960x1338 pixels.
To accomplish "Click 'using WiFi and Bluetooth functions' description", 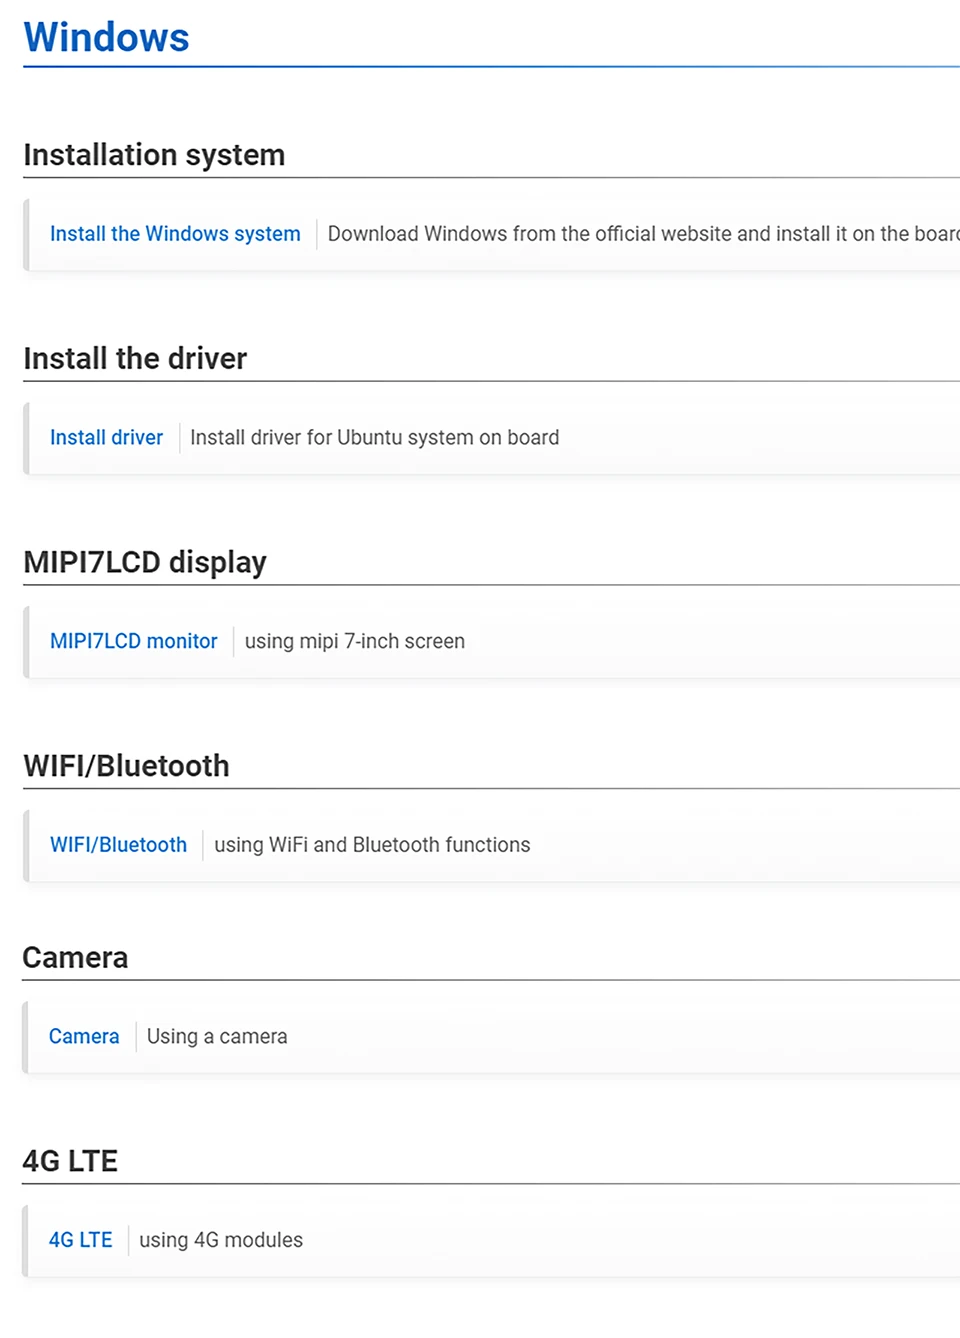I will 372,845.
